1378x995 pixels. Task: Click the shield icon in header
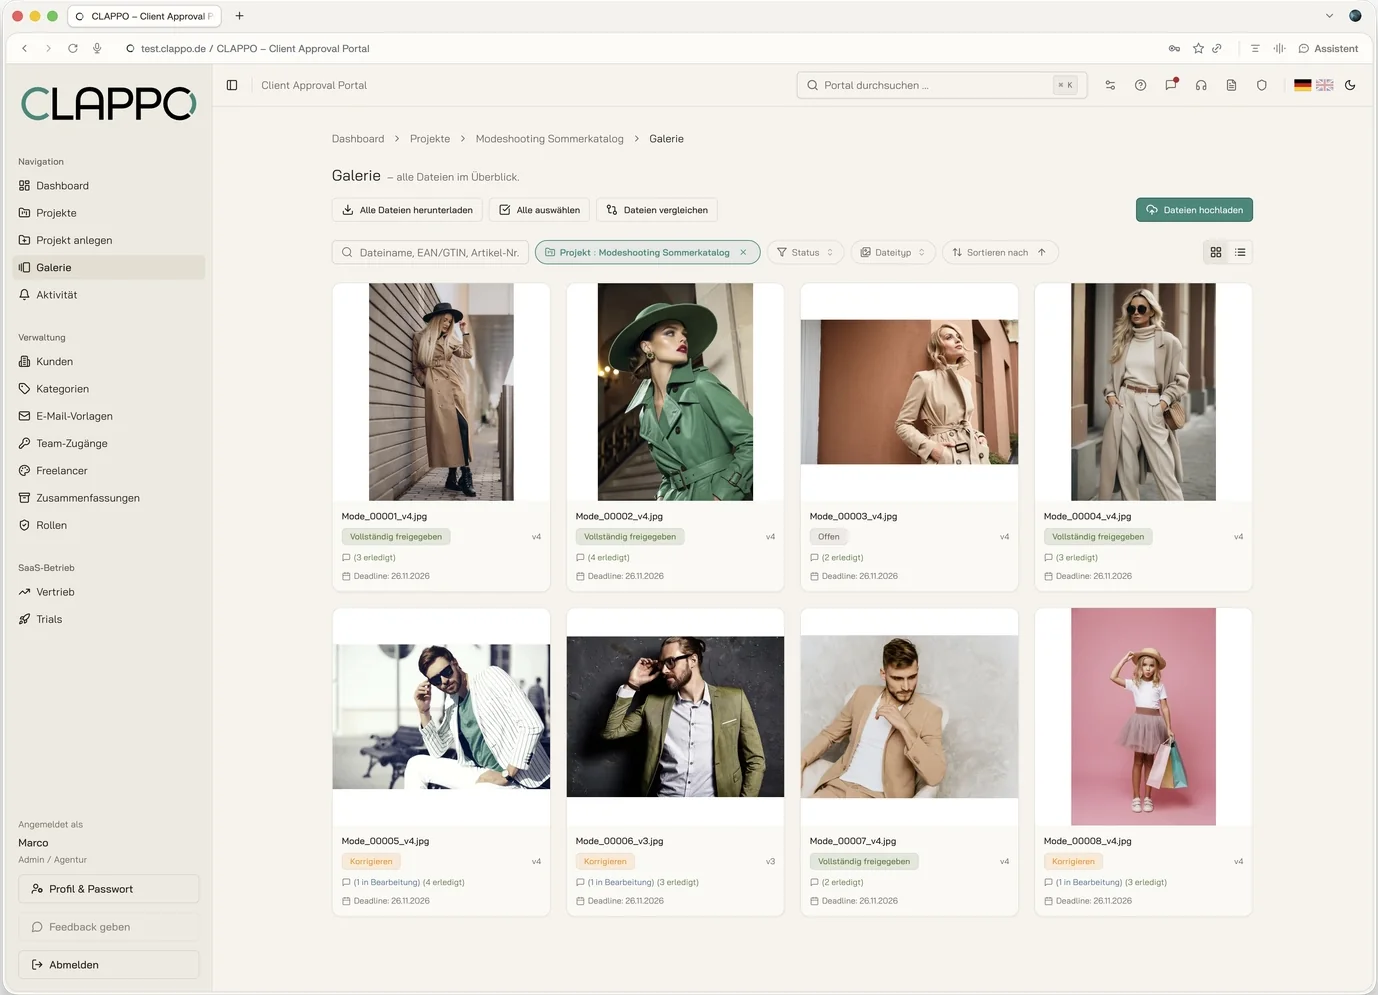(1262, 85)
